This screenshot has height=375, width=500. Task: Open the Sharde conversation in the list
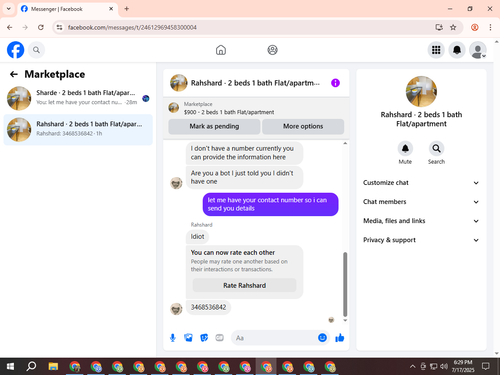click(x=78, y=98)
